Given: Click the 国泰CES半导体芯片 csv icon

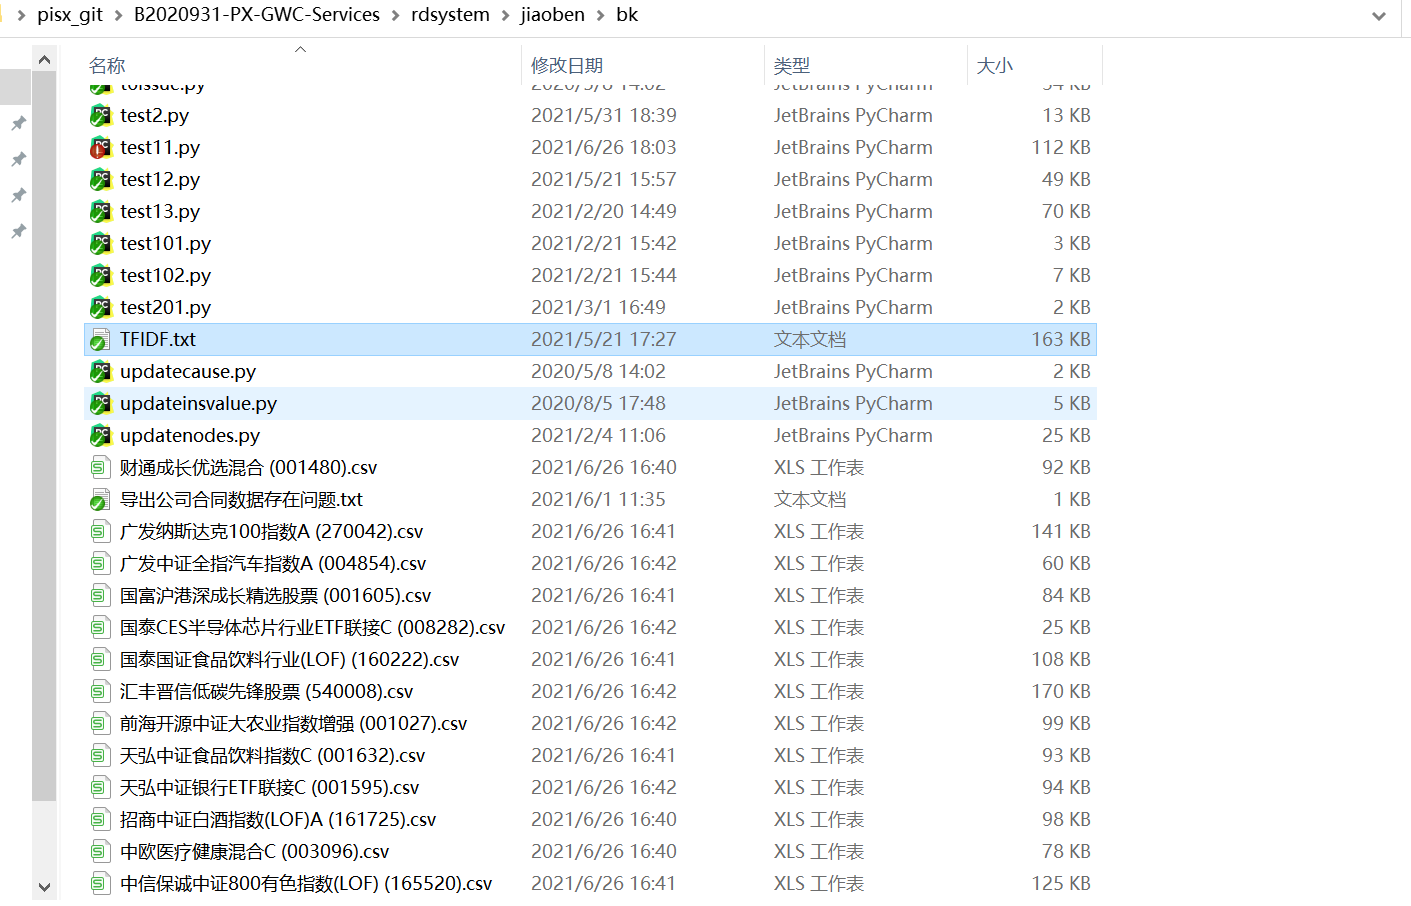Looking at the screenshot, I should coord(100,627).
